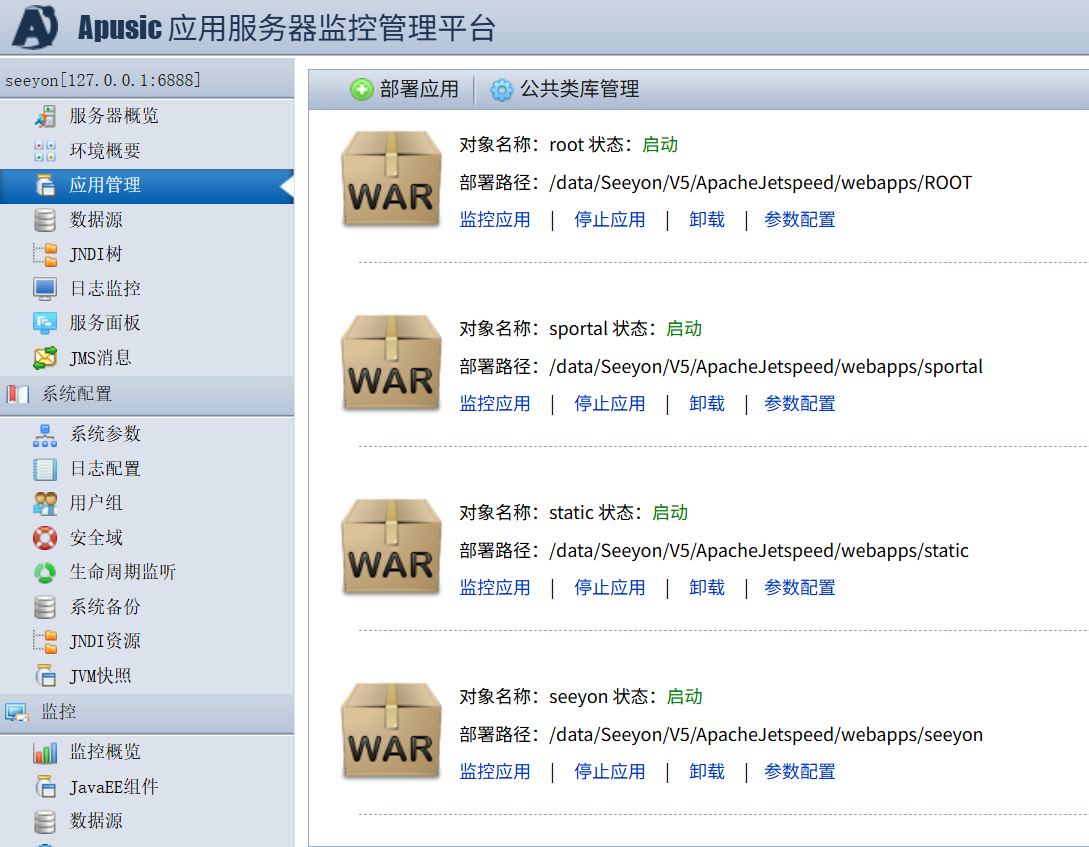This screenshot has width=1089, height=847.
Task: Collapse the 监控 section header
Action: [147, 713]
